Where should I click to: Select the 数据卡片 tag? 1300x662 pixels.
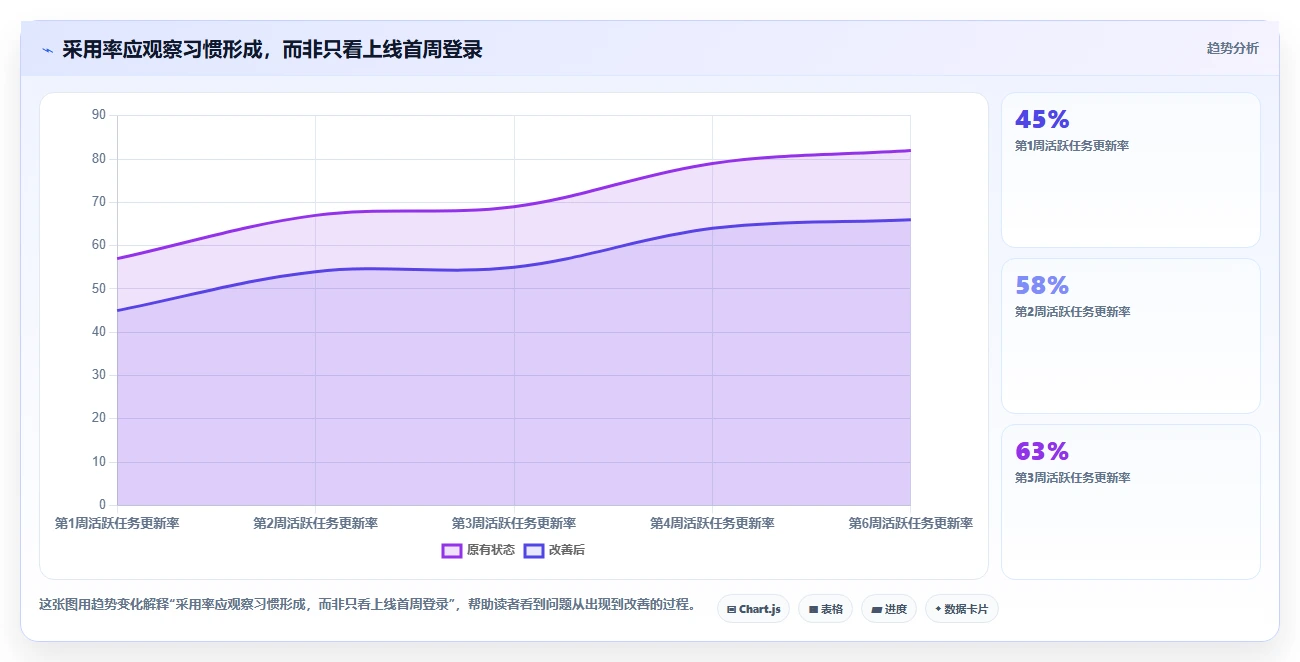click(962, 609)
